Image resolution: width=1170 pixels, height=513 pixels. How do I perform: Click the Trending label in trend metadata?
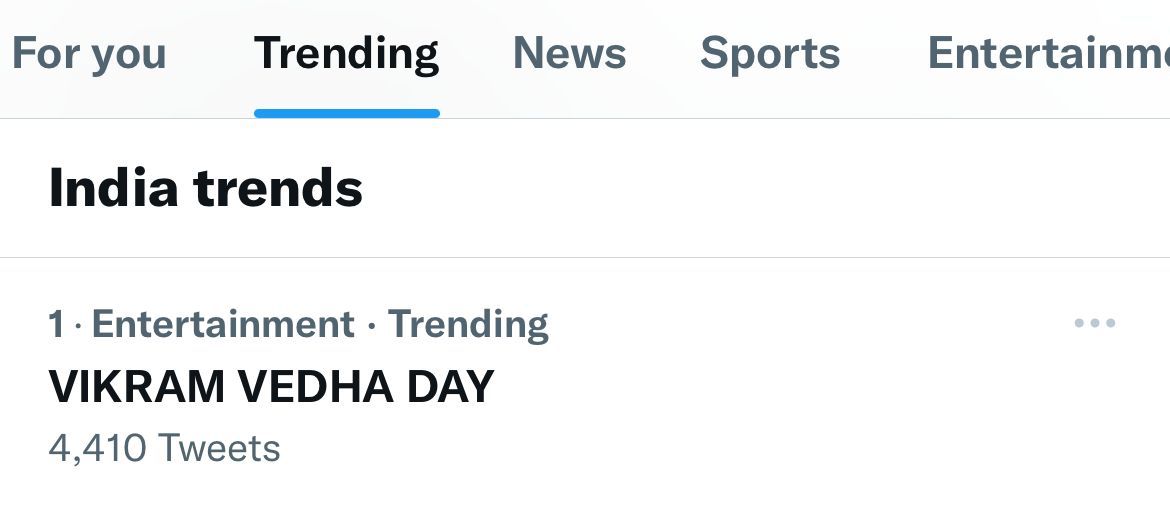[468, 325]
